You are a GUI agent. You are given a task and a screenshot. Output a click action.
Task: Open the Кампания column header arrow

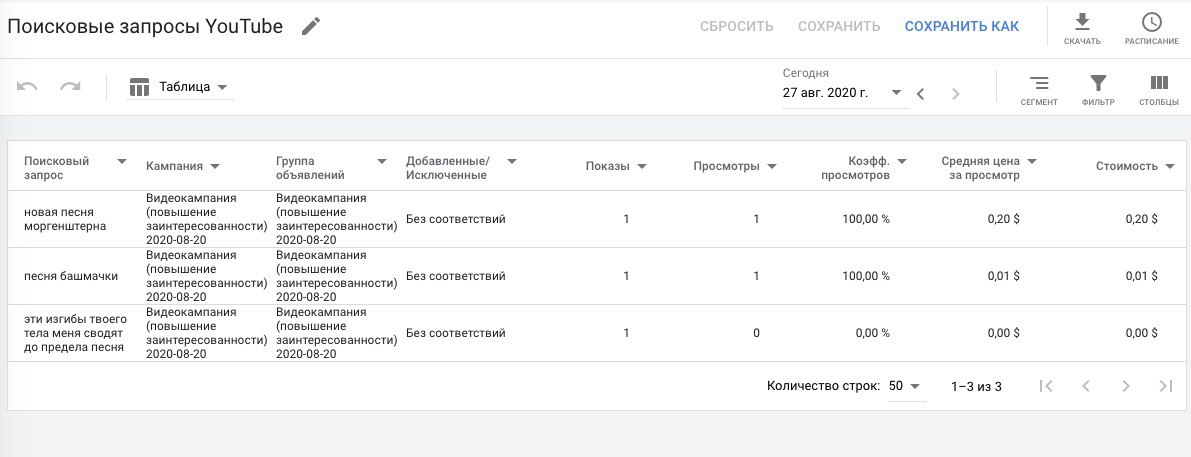[215, 166]
